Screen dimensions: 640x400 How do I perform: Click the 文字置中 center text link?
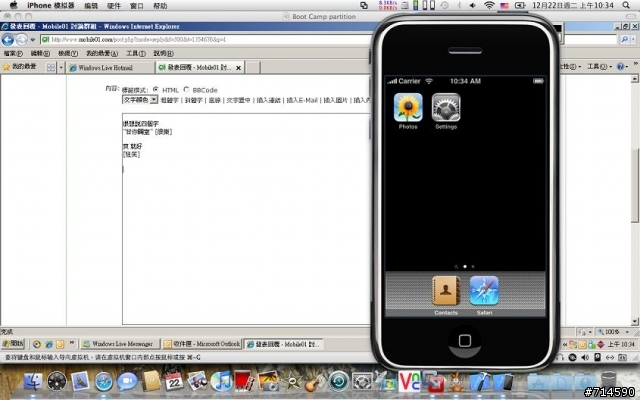click(238, 100)
